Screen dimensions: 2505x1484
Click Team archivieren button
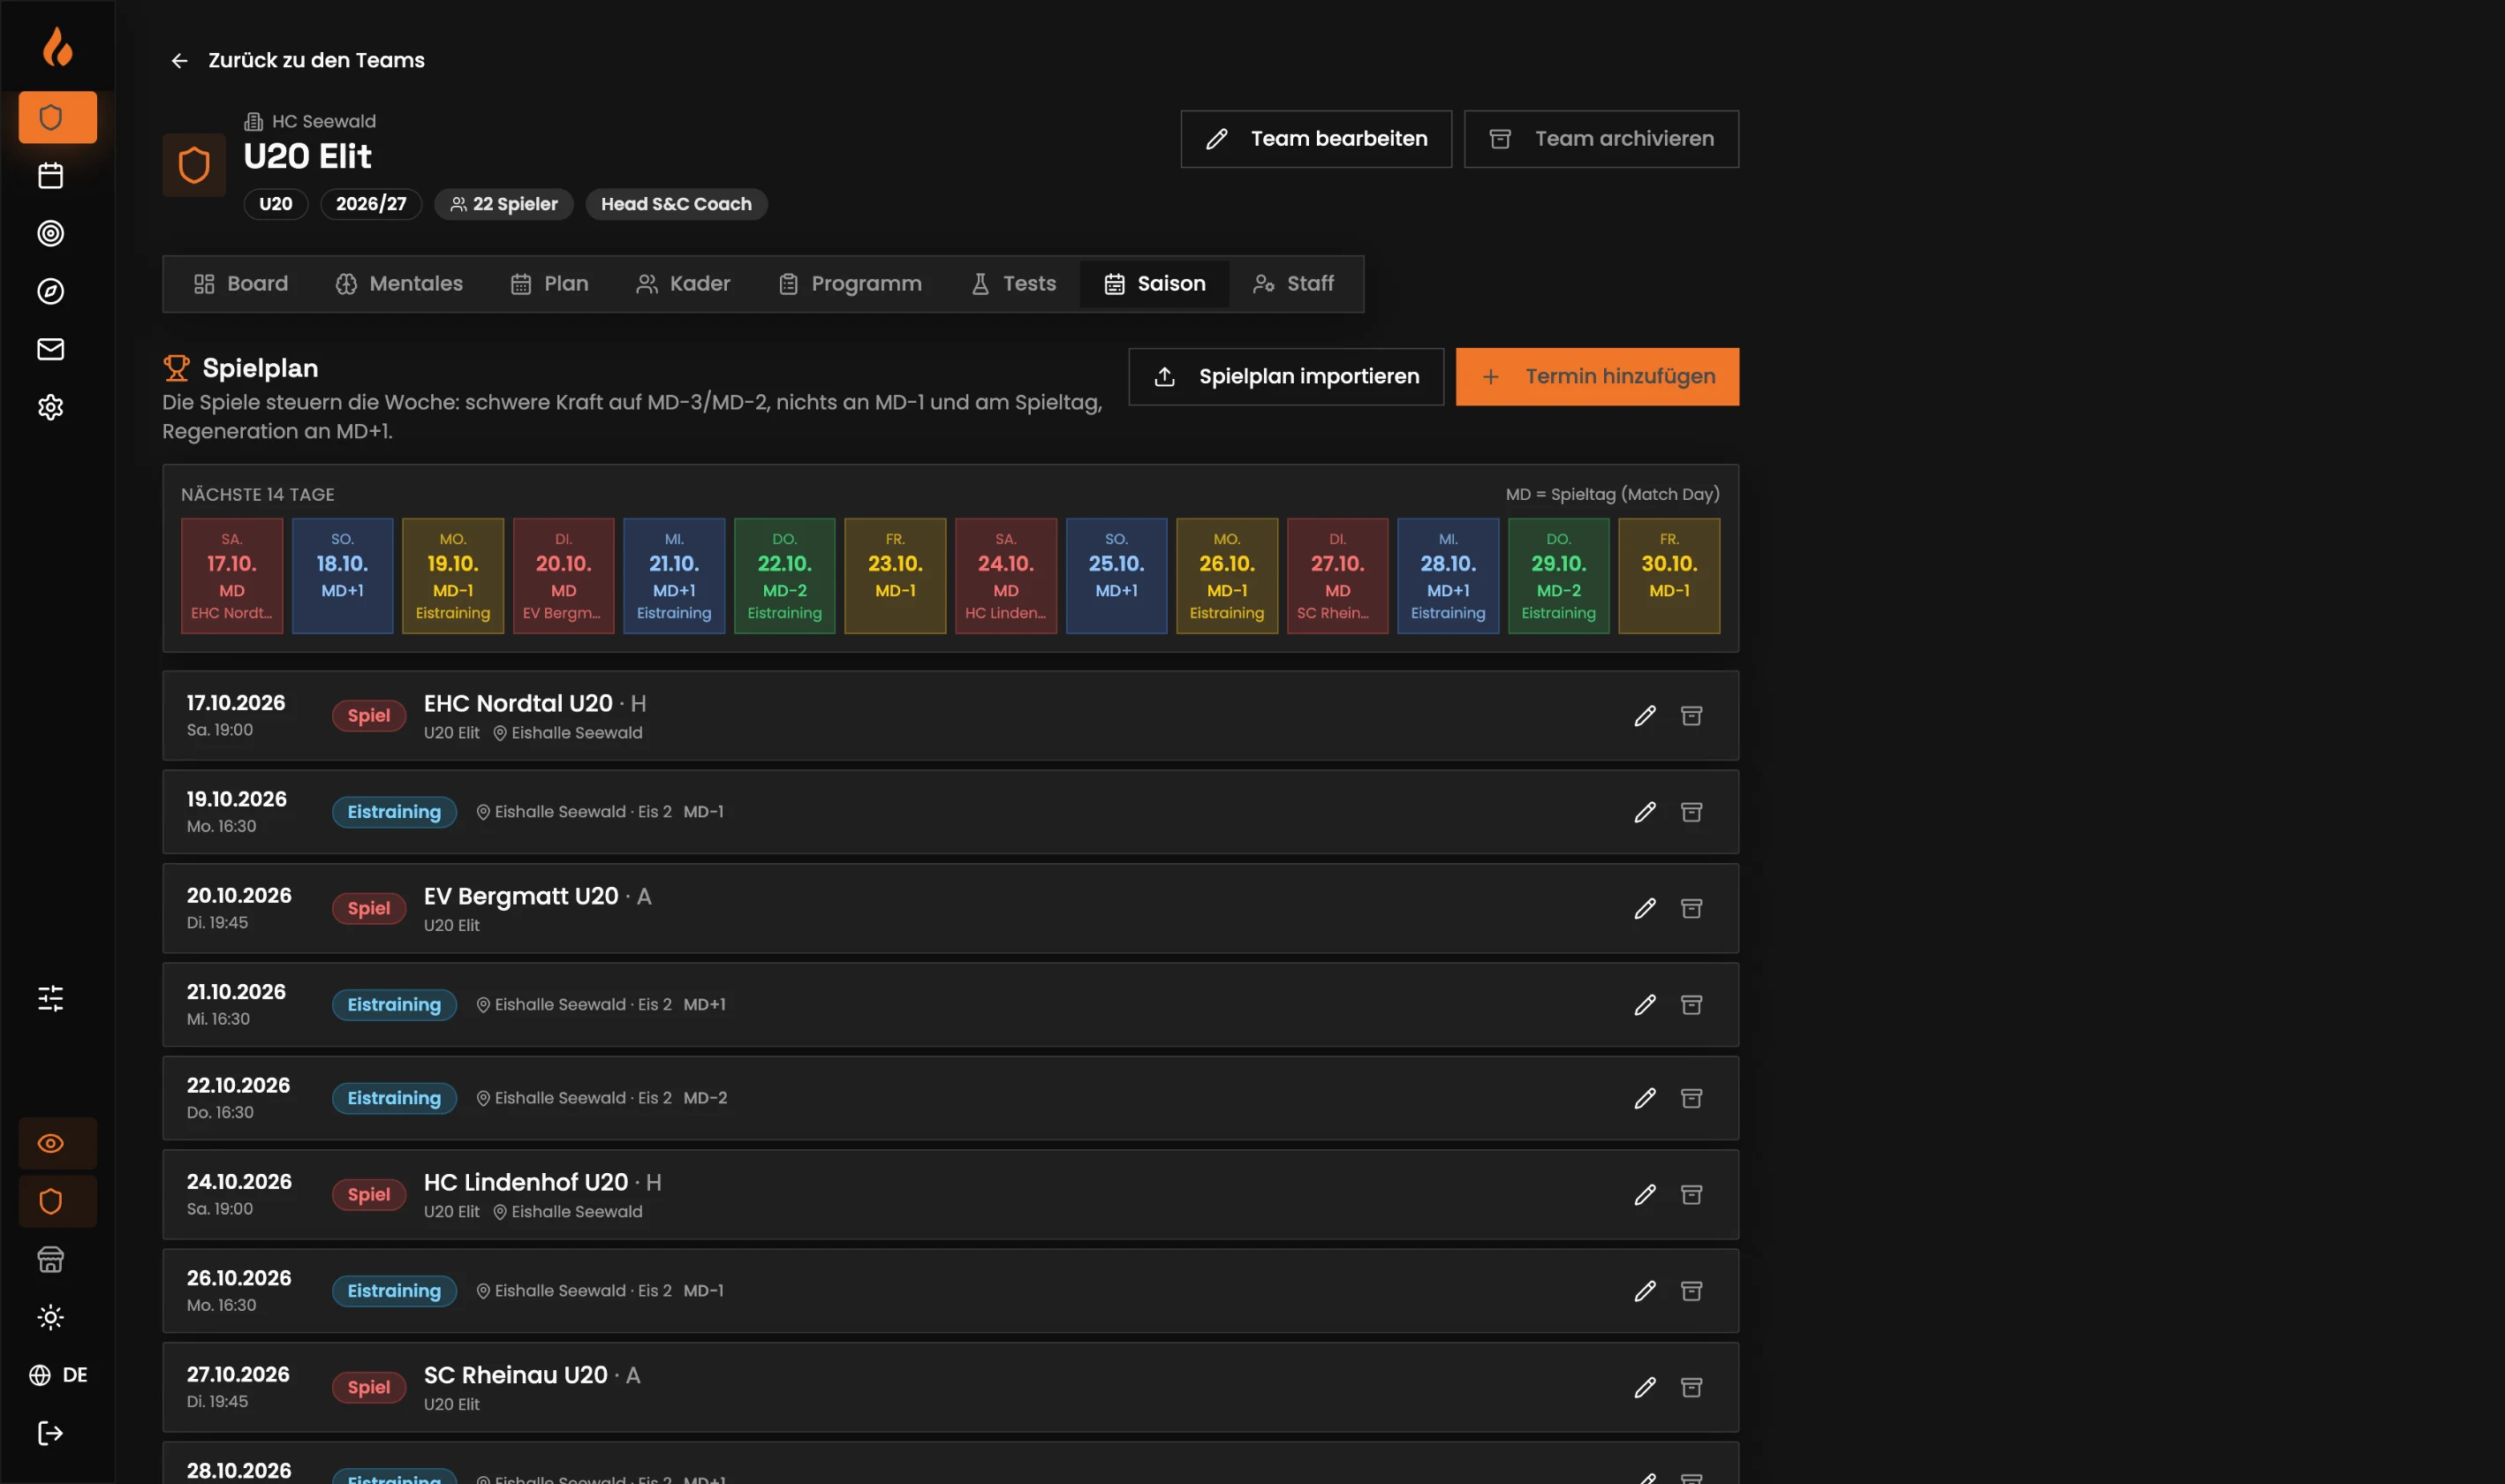(x=1601, y=139)
